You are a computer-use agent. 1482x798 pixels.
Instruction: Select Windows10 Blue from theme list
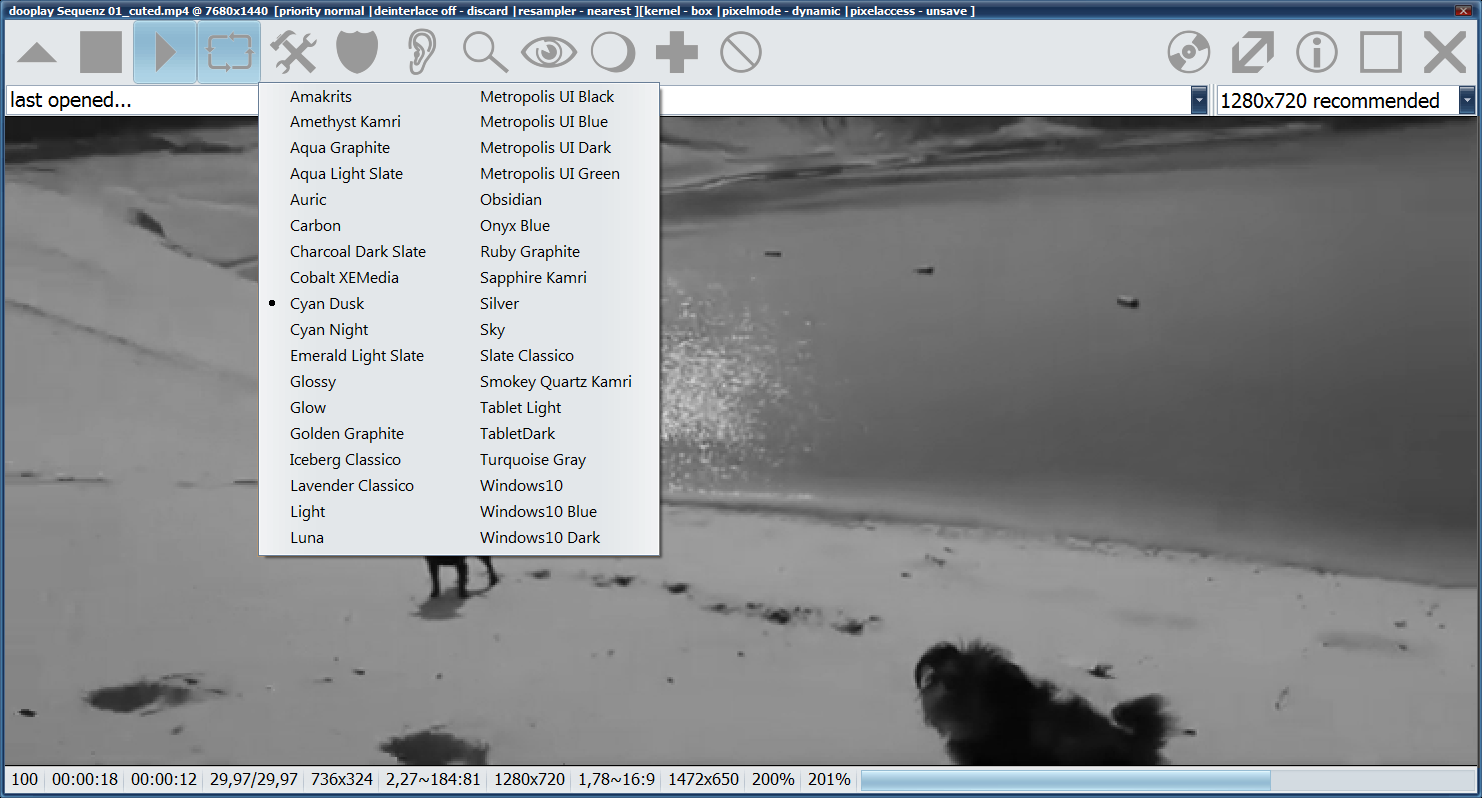coord(538,512)
